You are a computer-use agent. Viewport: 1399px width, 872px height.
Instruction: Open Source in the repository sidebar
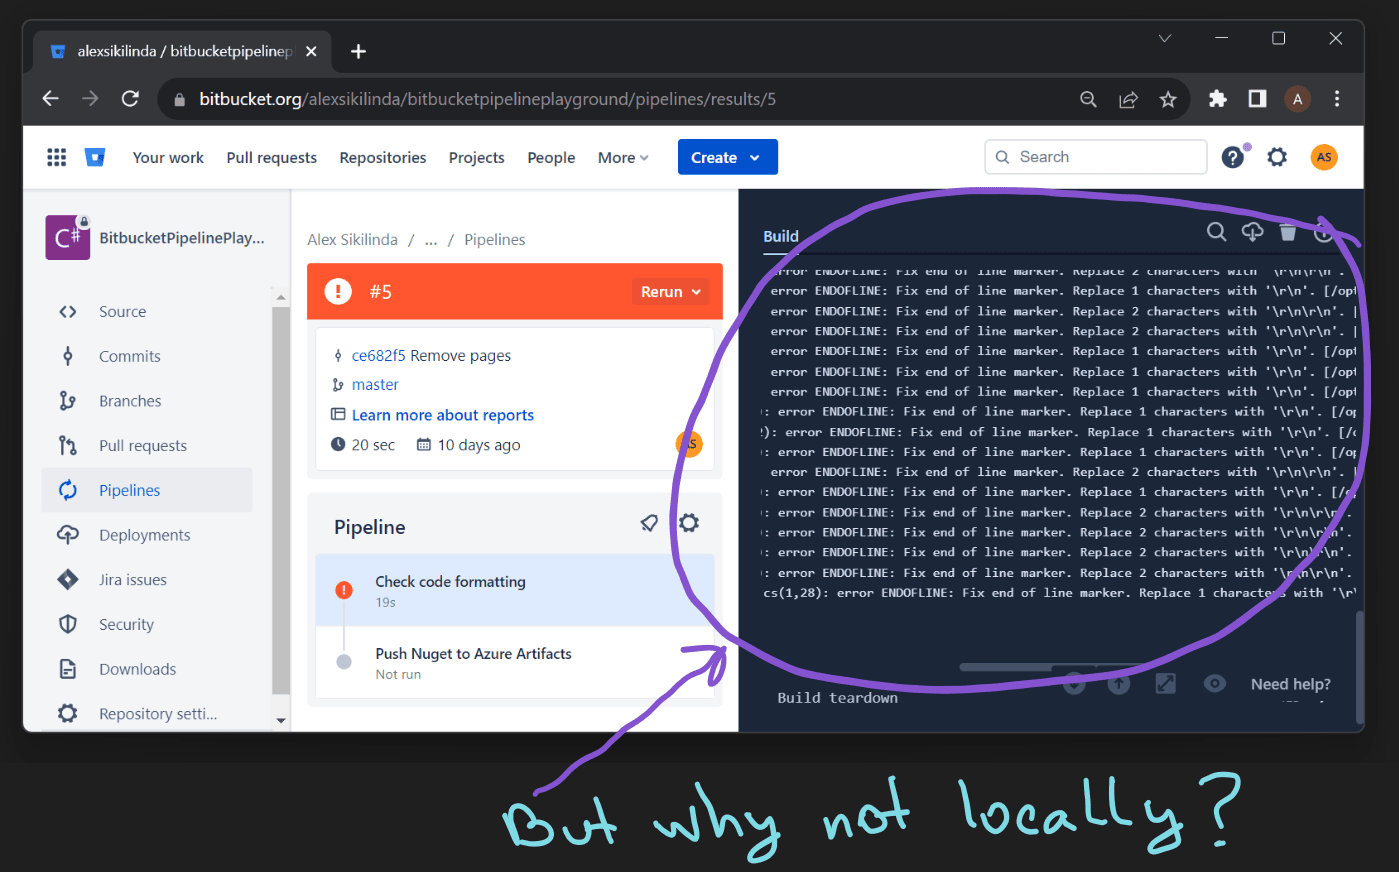point(147,312)
